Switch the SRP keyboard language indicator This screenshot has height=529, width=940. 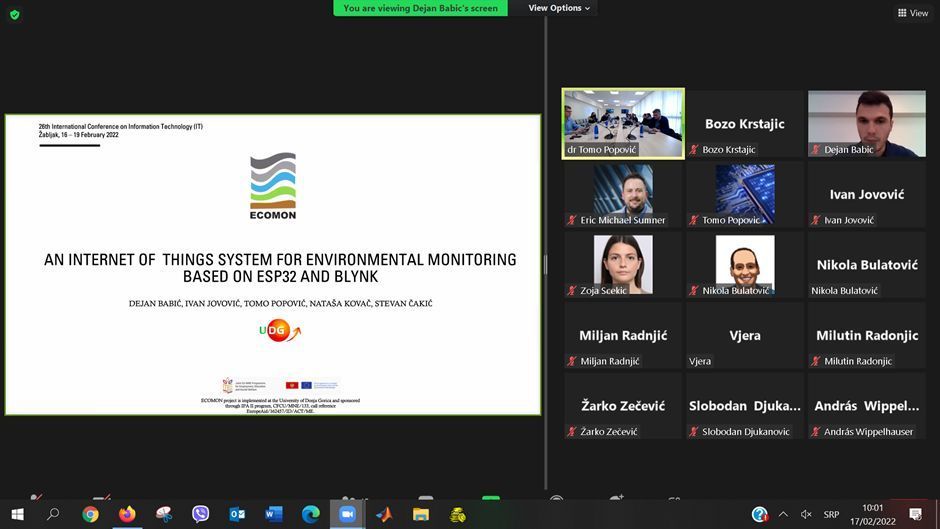831,514
